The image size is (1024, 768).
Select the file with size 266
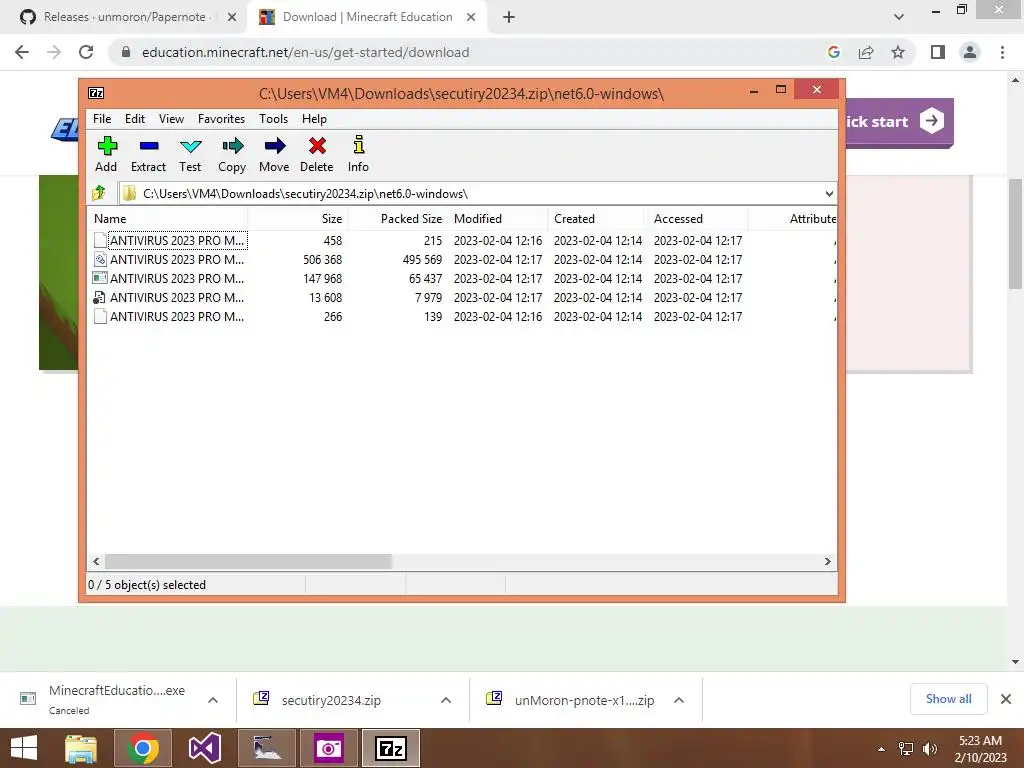coord(462,316)
